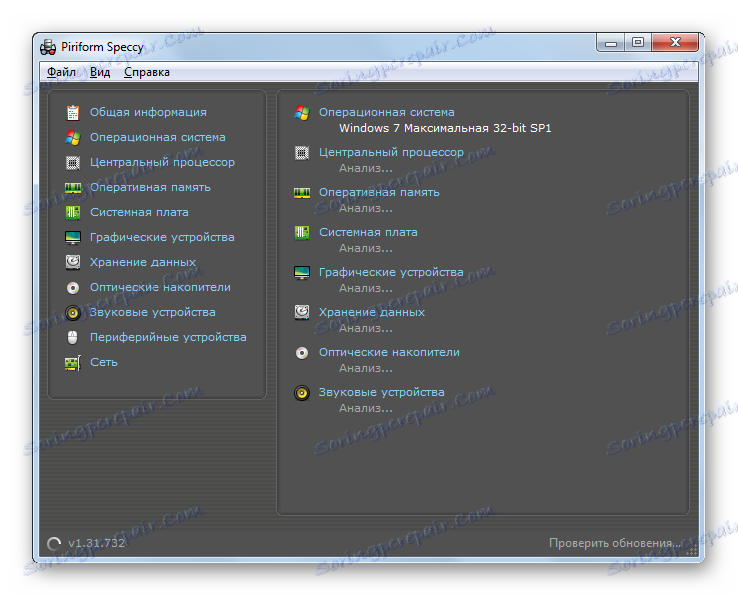Select Оперативная память in the sidebar
The height and width of the screenshot is (596, 738).
point(150,187)
